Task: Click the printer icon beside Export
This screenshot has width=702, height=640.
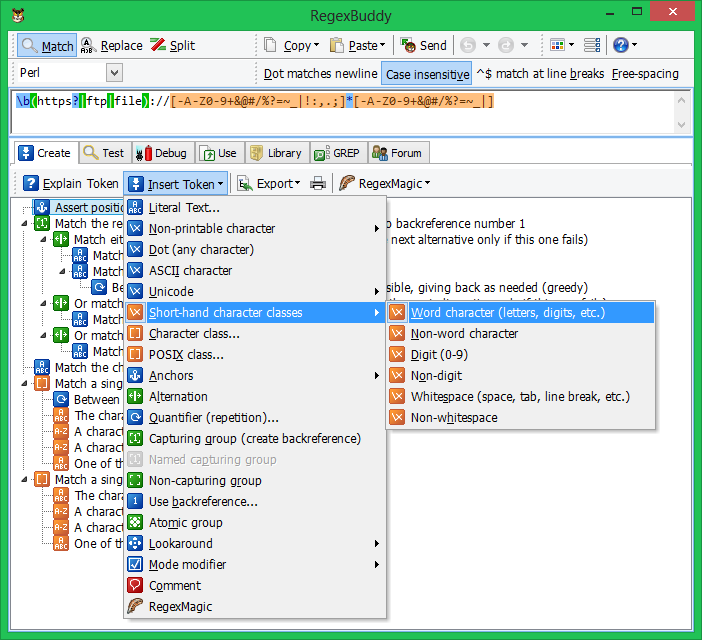Action: [317, 184]
